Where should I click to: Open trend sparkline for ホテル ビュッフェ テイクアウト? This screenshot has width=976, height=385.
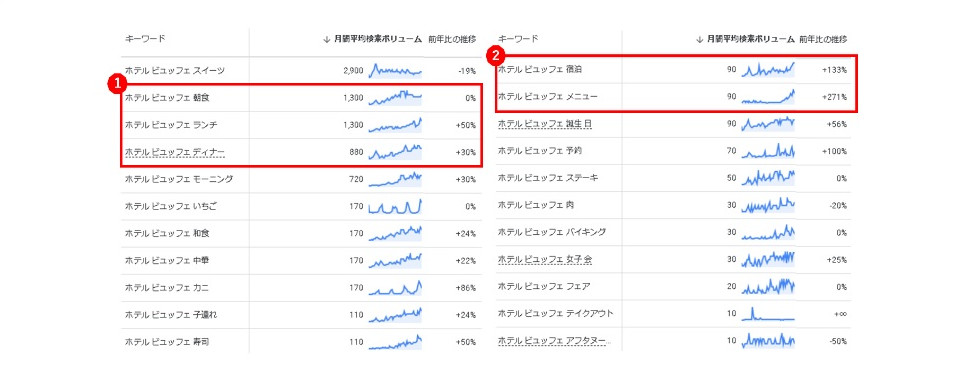pyautogui.click(x=768, y=313)
